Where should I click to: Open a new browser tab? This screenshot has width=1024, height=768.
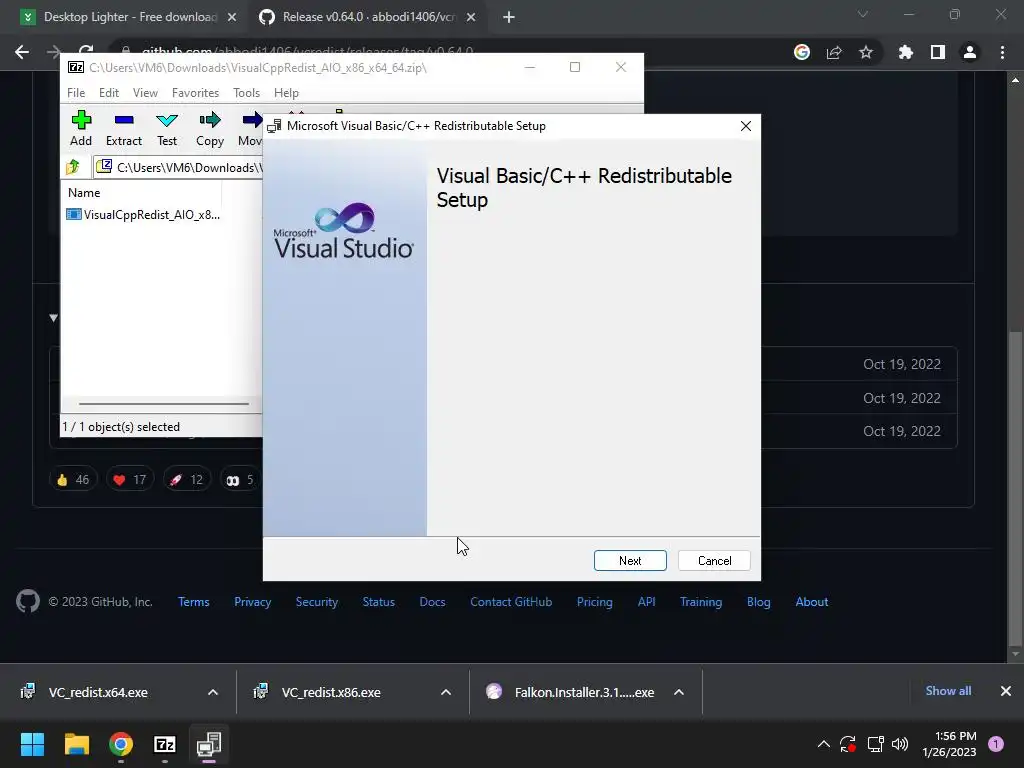(x=509, y=18)
